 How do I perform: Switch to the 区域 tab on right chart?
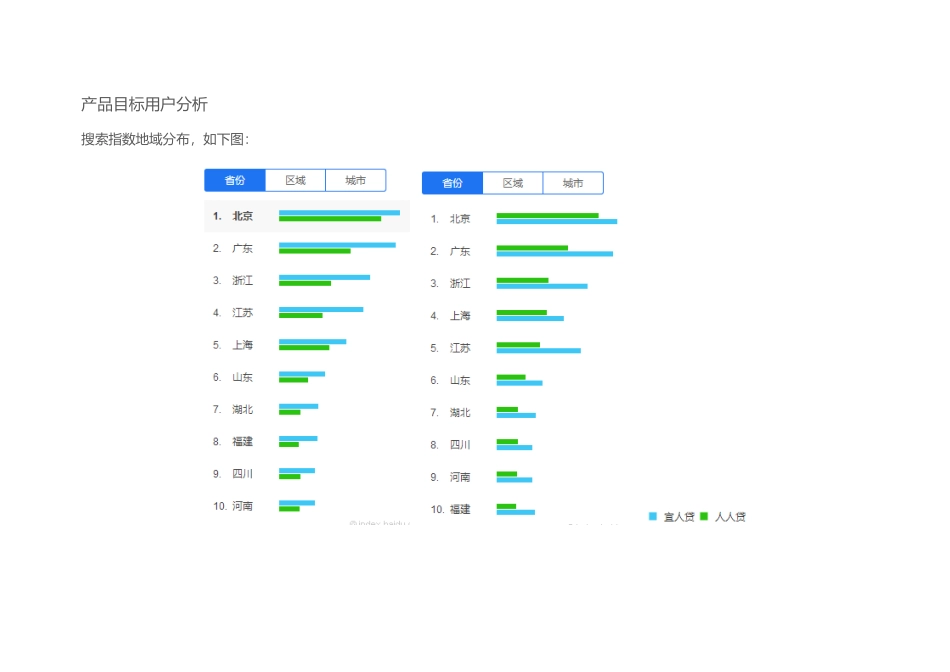(512, 183)
